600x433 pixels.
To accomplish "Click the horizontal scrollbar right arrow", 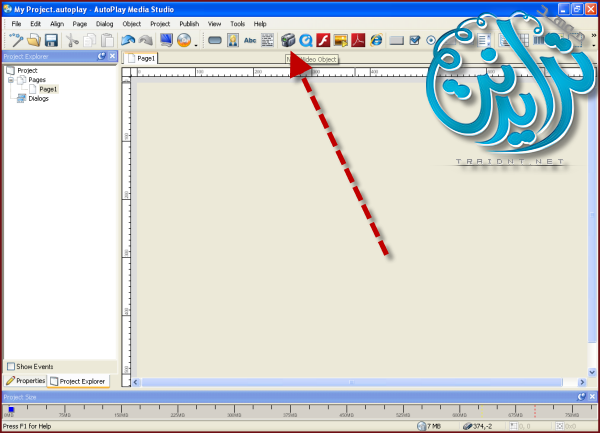I will point(582,382).
